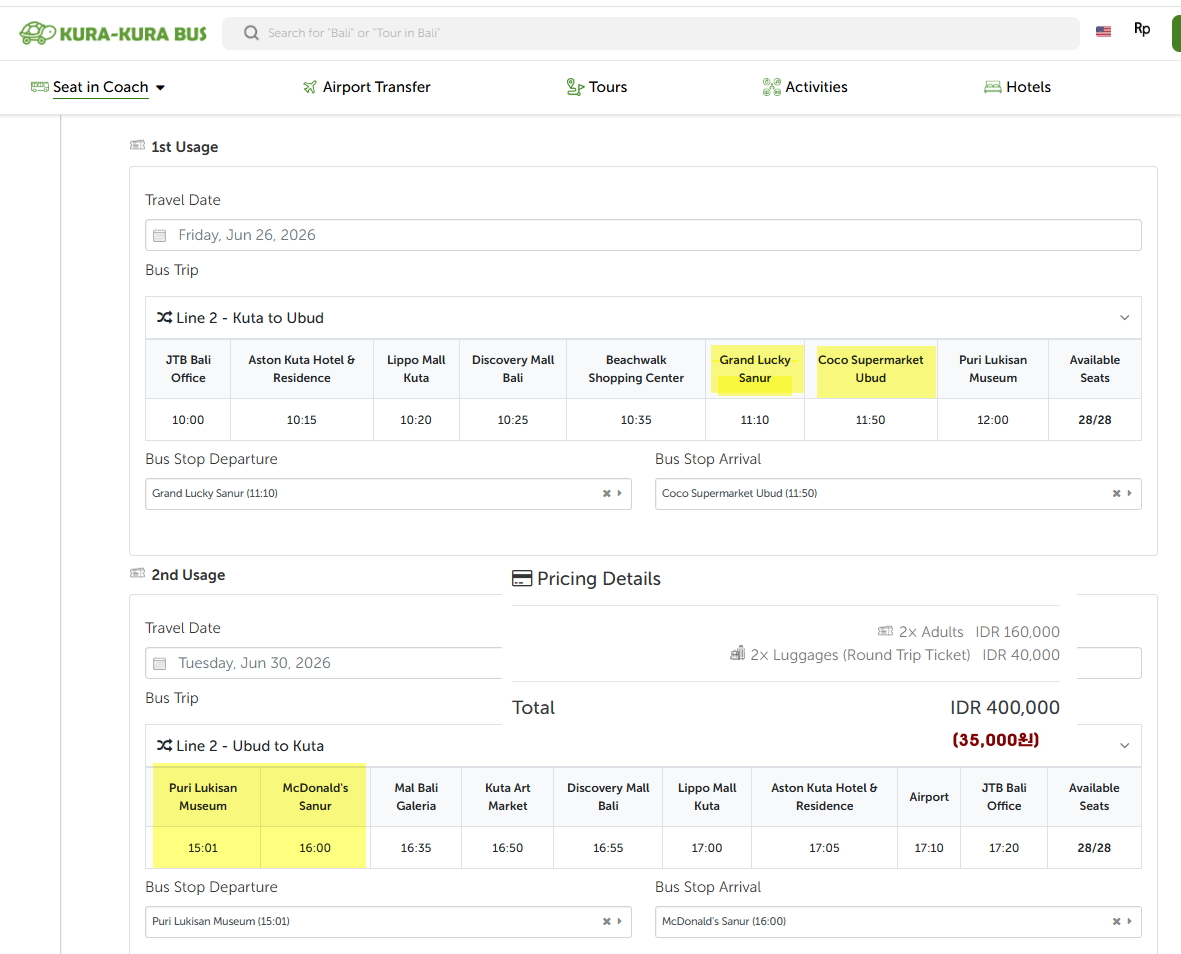Click the 15:01 time cell

click(x=203, y=848)
